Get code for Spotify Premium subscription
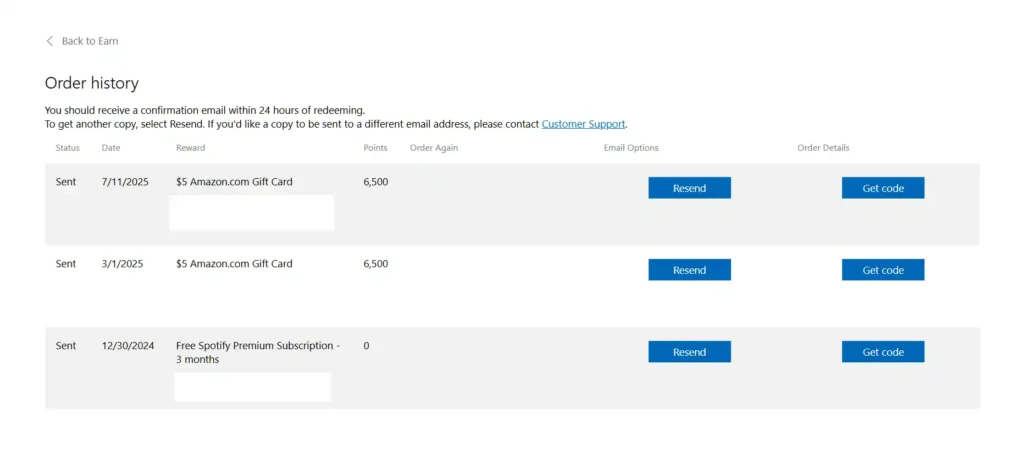 [883, 352]
